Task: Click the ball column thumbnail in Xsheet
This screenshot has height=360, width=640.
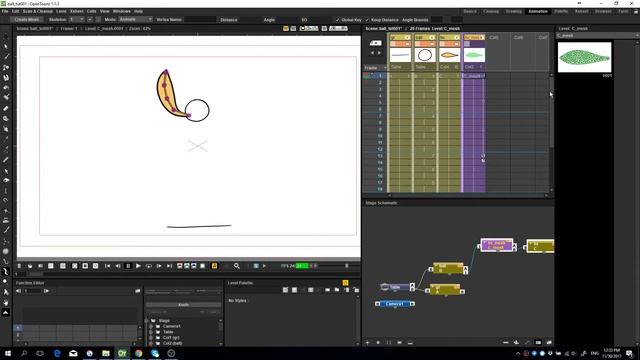Action: (425, 55)
